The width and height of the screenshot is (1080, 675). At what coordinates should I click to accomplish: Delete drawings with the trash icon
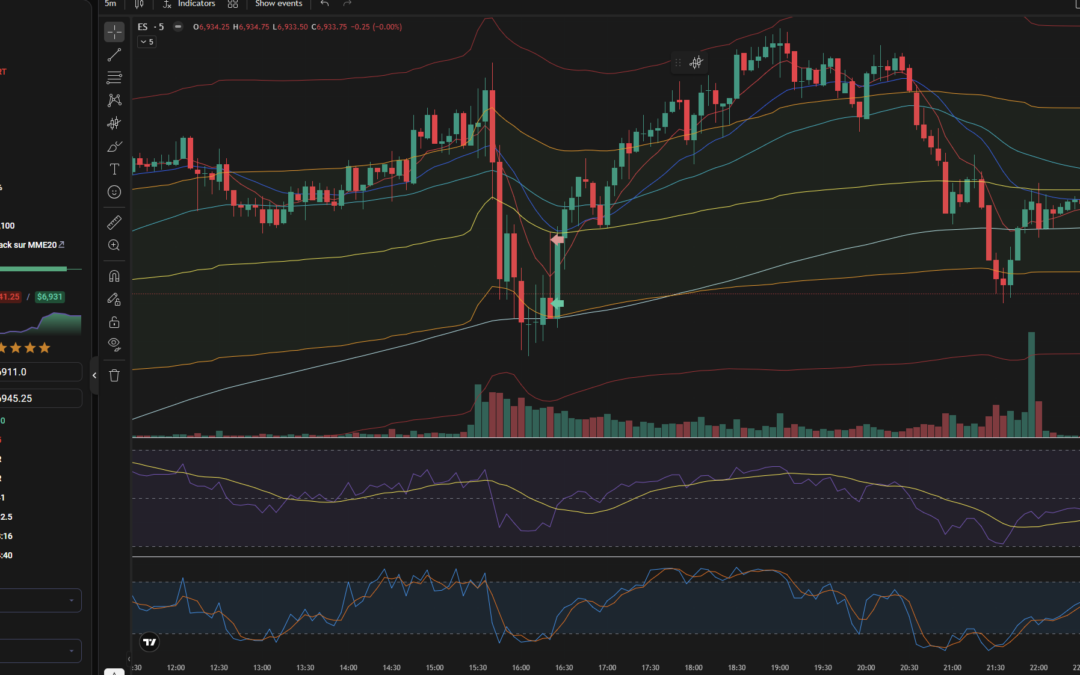click(114, 375)
